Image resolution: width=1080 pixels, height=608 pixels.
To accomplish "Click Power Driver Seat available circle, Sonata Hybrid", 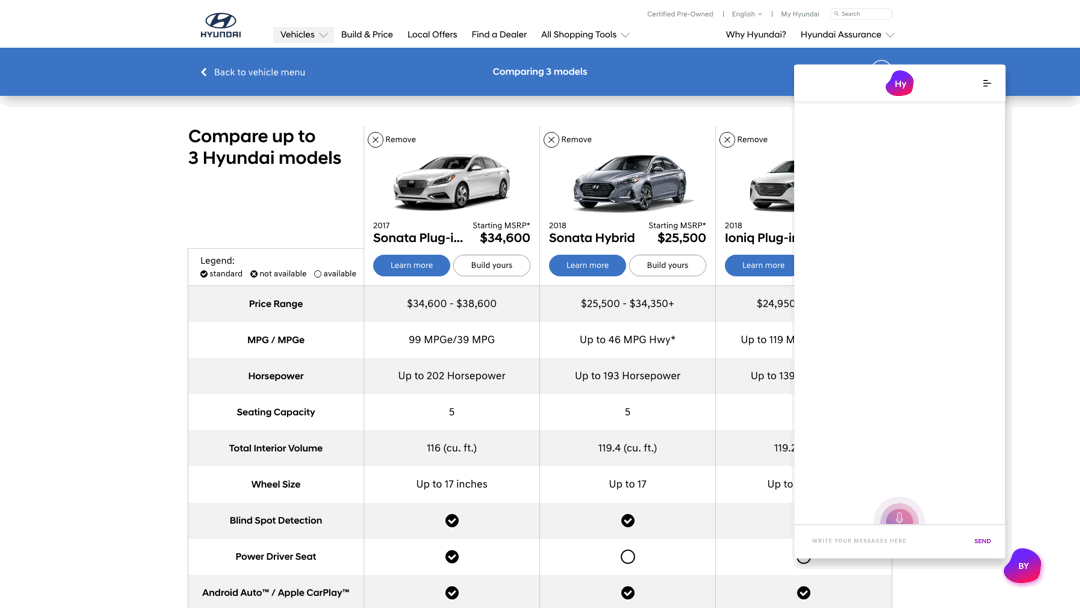I will (x=627, y=556).
